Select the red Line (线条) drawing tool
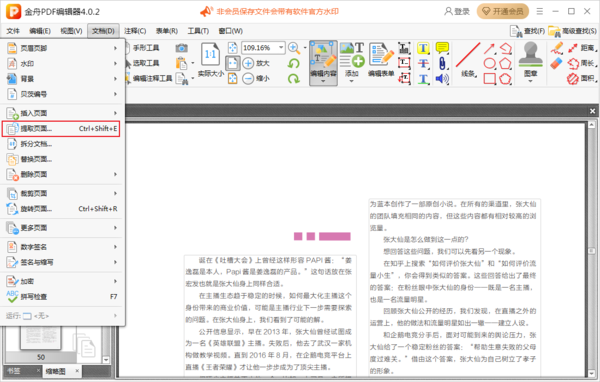The height and width of the screenshot is (382, 600). click(x=468, y=59)
